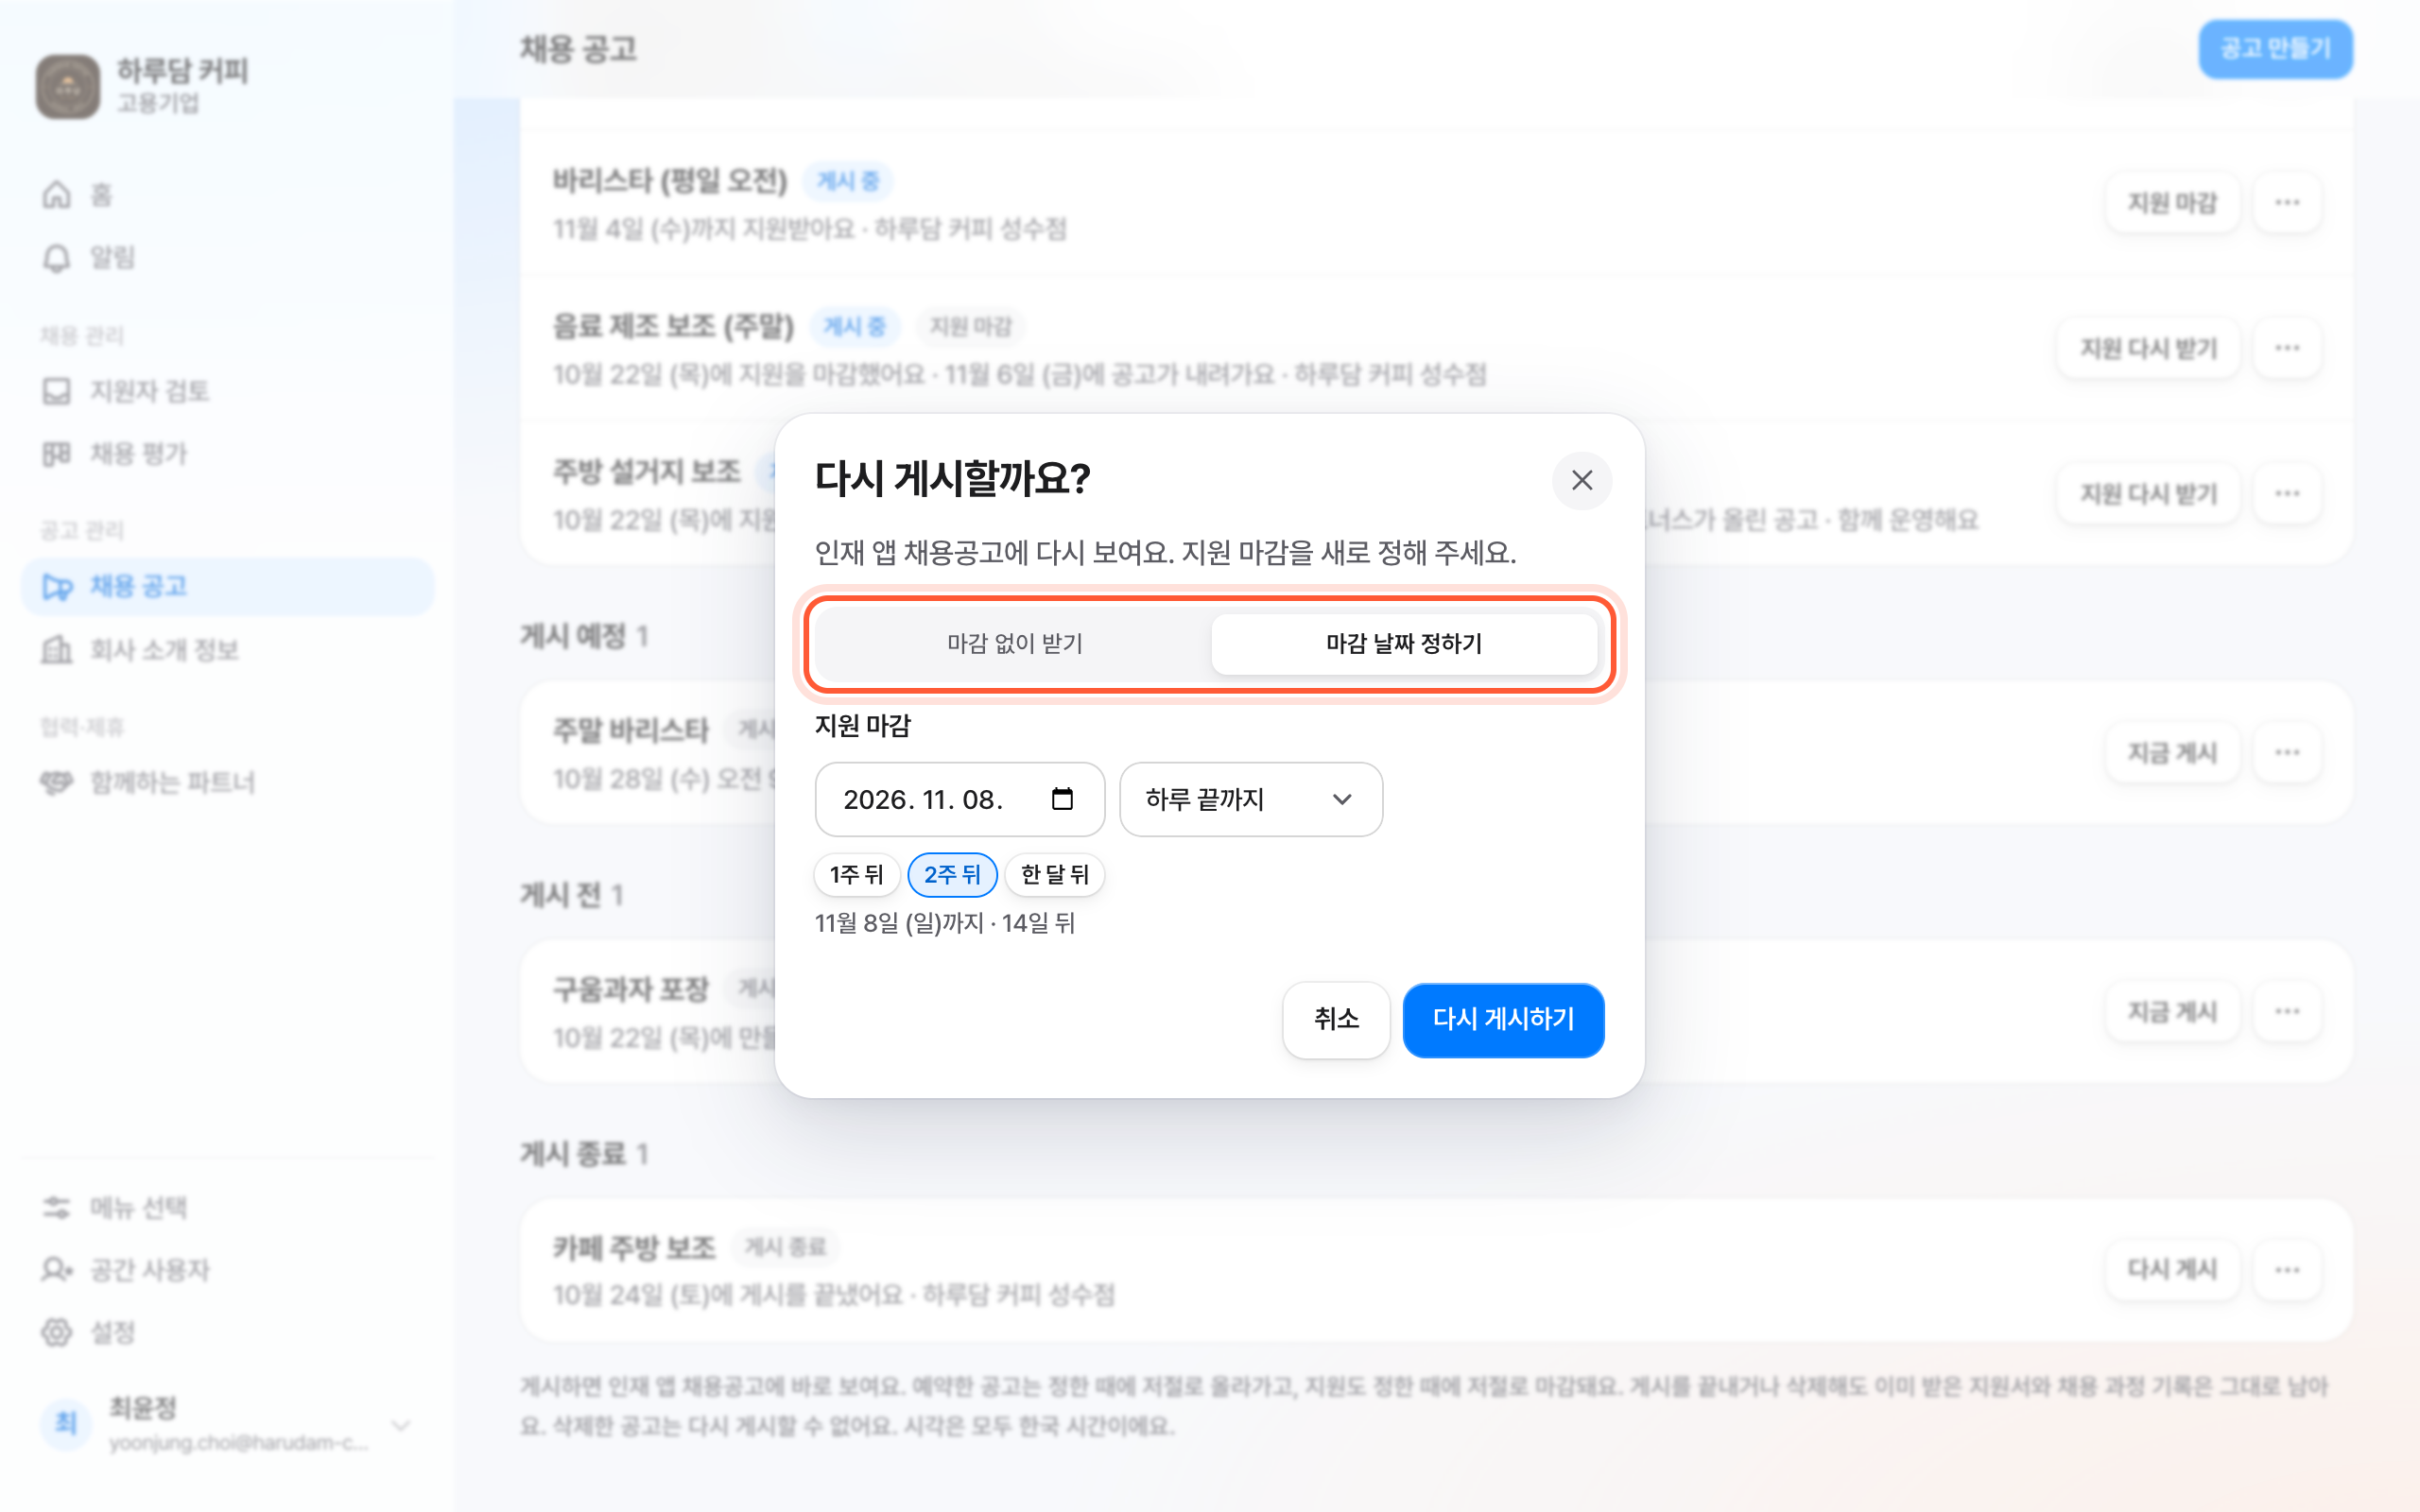Click the 주말 바리스타 posting title
This screenshot has height=1512, width=2420.
click(631, 730)
